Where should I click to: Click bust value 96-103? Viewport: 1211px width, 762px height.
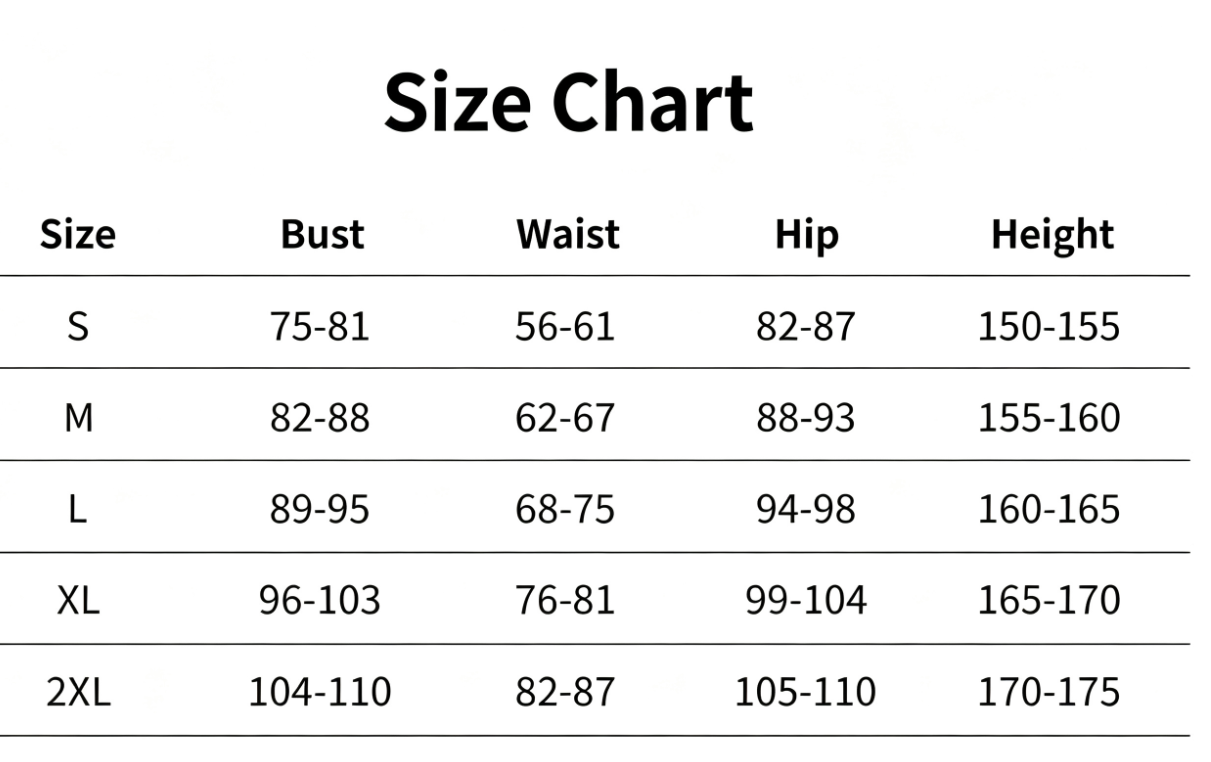click(x=320, y=600)
